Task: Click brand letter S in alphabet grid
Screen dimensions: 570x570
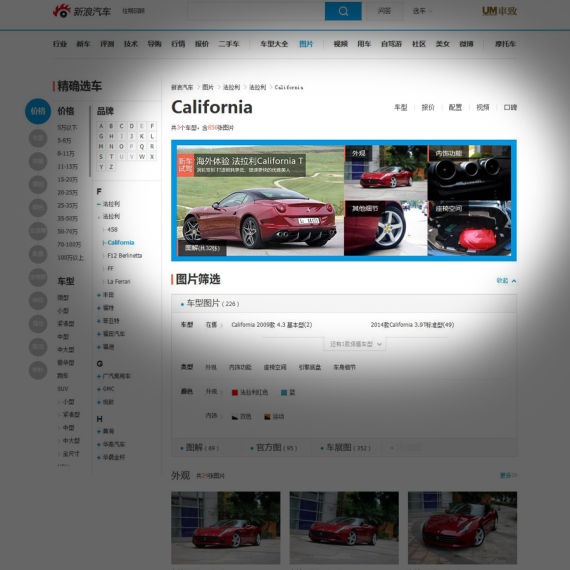Action: 101,156
